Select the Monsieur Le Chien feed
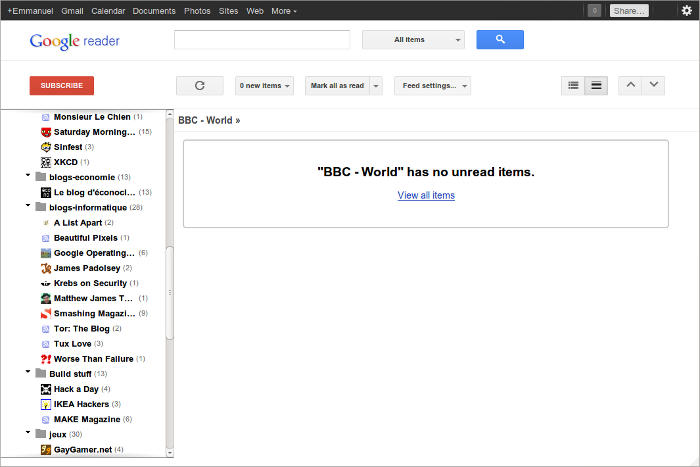This screenshot has height=467, width=700. [92, 117]
